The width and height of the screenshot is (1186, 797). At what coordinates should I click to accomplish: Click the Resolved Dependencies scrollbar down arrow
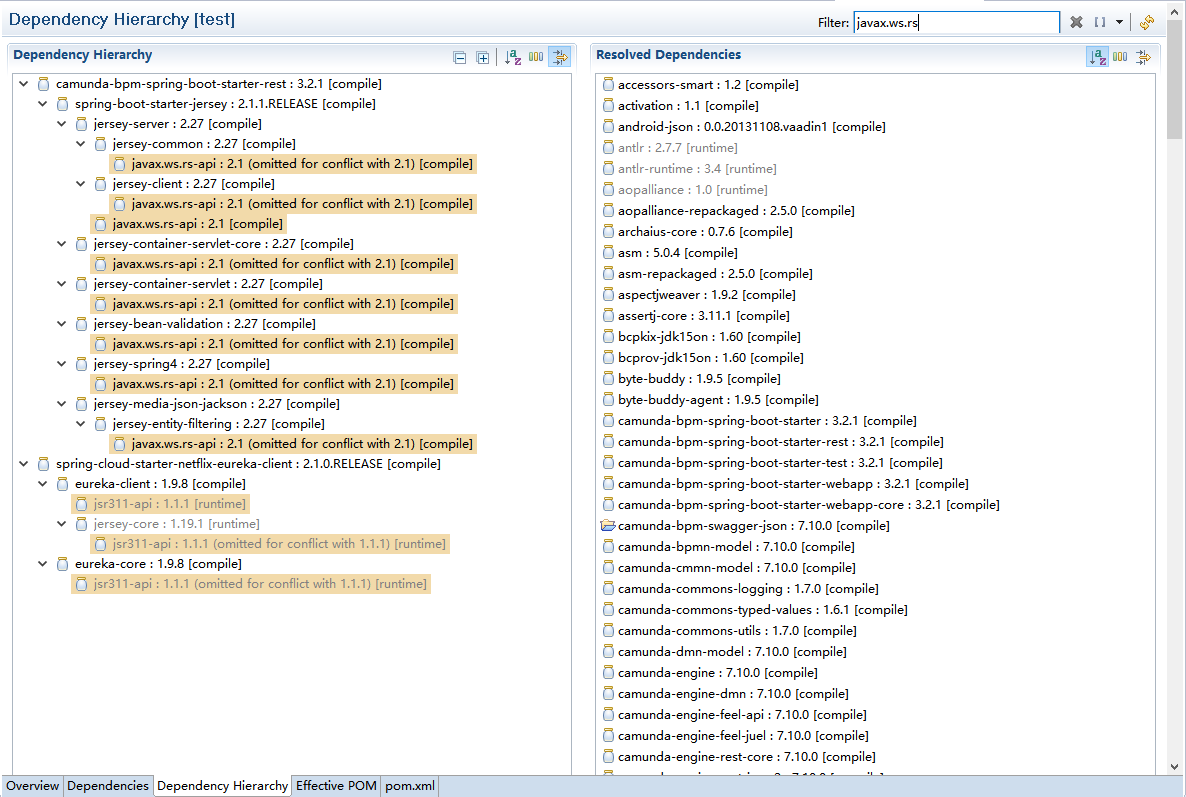[x=1174, y=766]
